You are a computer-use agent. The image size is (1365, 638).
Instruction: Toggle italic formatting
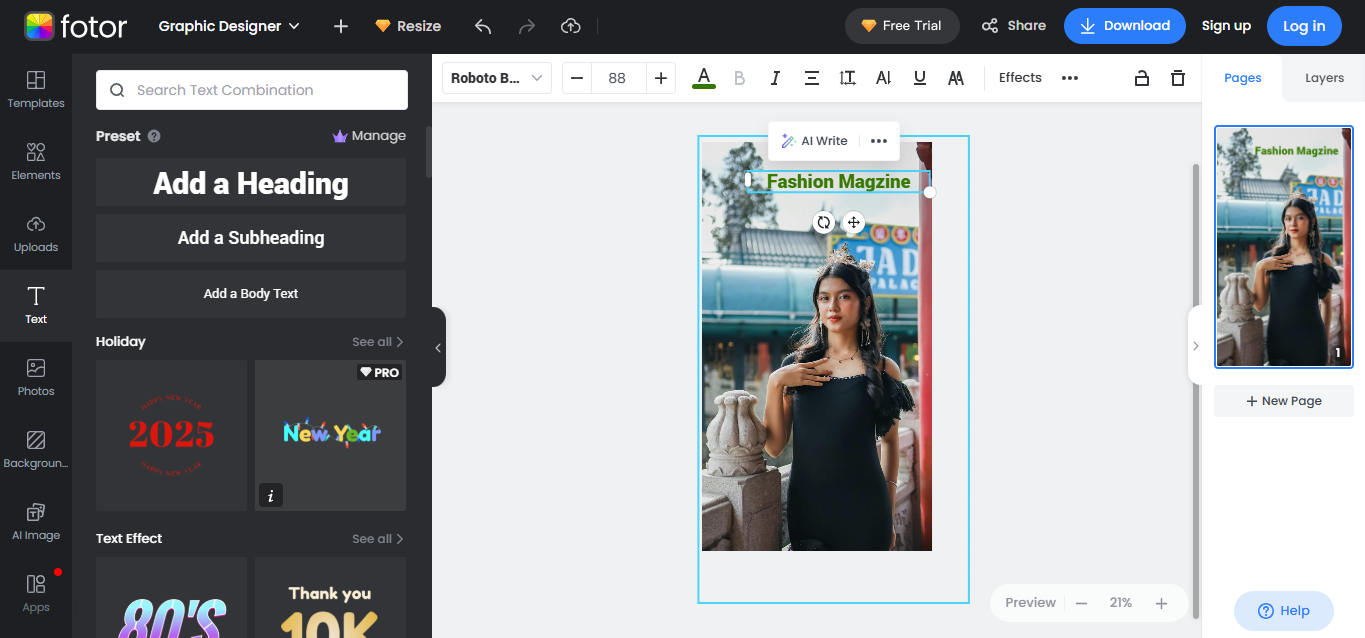click(x=775, y=78)
